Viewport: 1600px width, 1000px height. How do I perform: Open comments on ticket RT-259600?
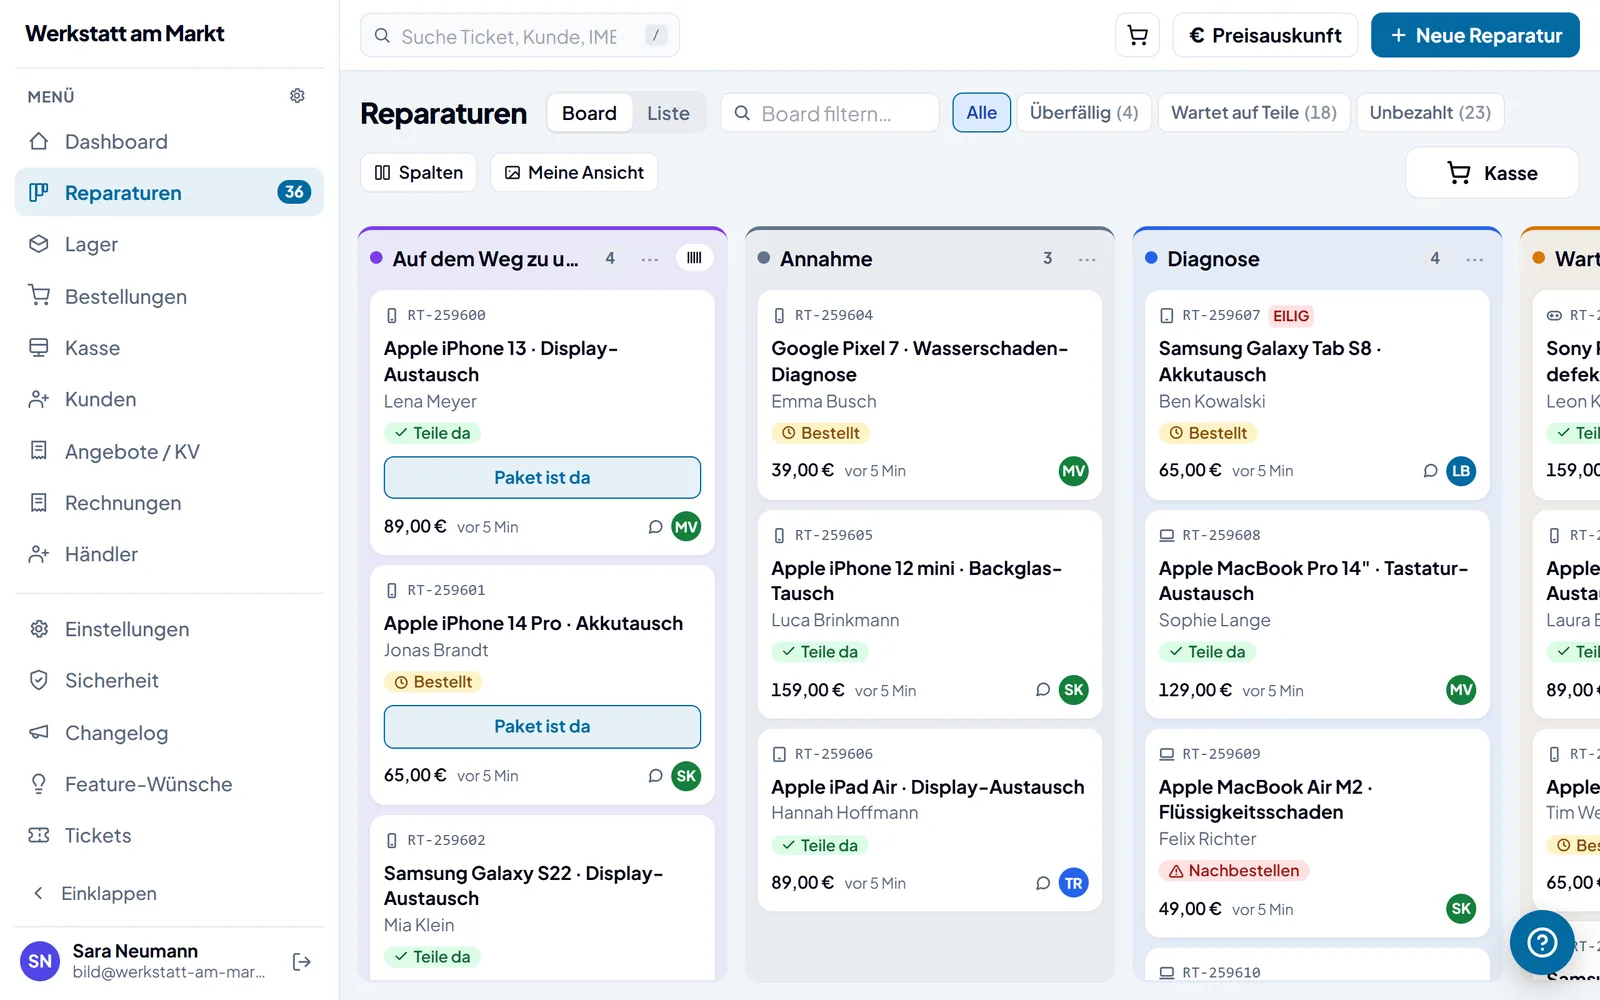click(x=655, y=527)
